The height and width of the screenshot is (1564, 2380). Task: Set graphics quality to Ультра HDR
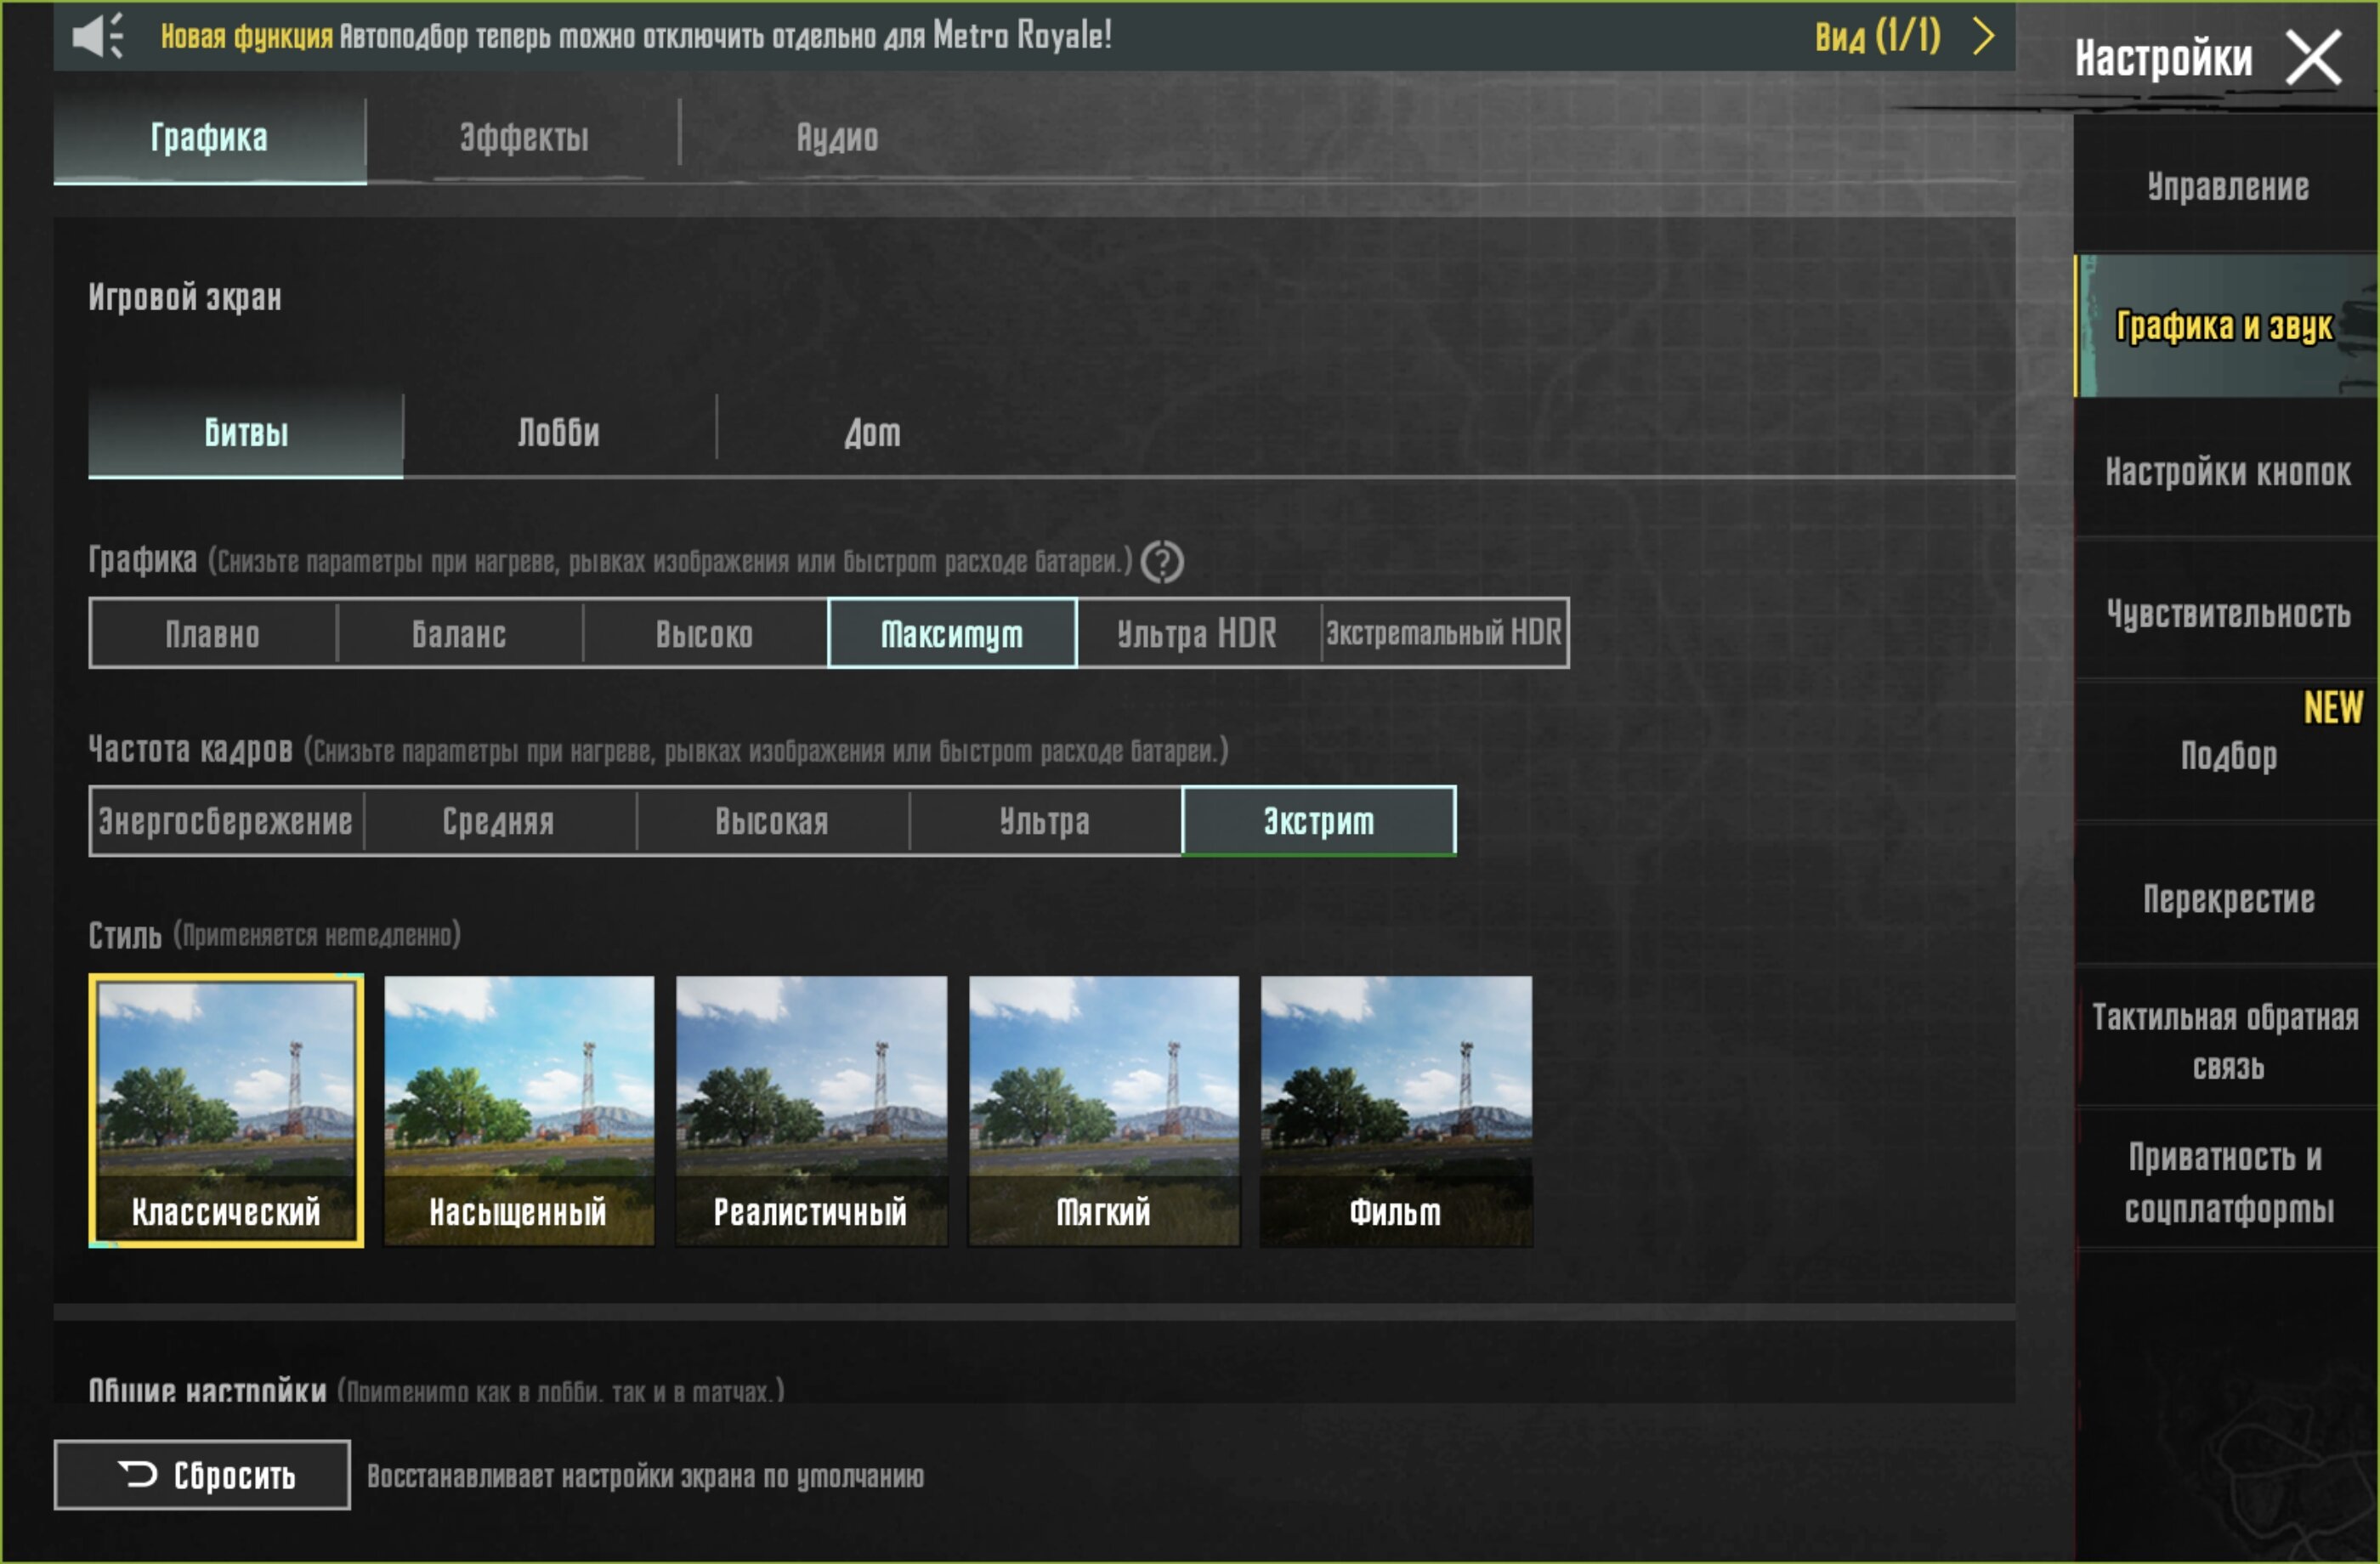coord(1198,634)
